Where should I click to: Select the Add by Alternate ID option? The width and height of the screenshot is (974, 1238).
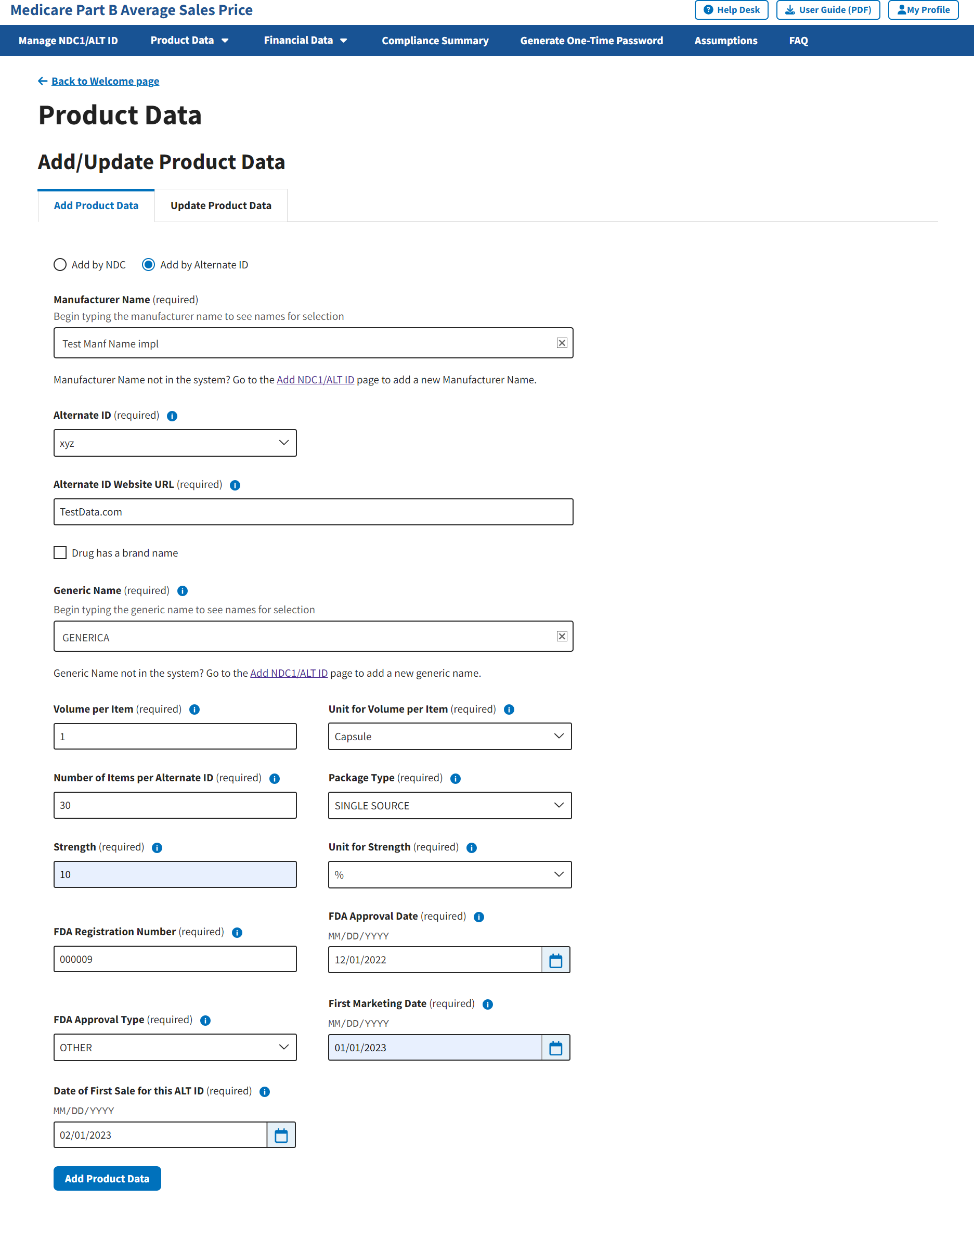coord(149,265)
